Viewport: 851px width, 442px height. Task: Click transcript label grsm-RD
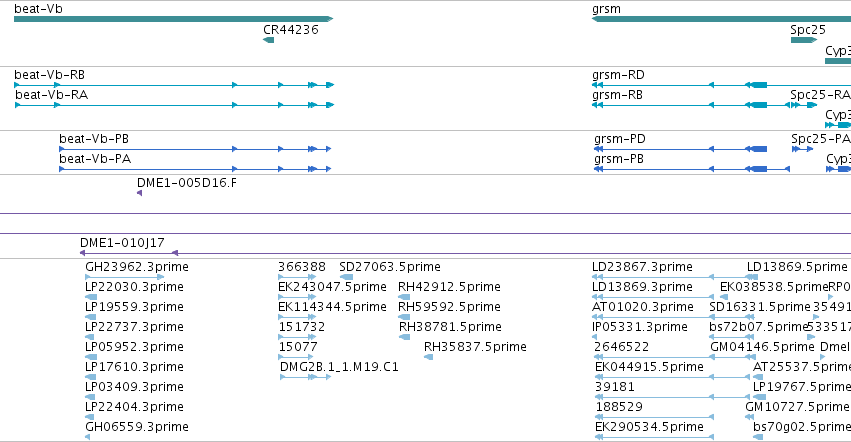tap(618, 75)
